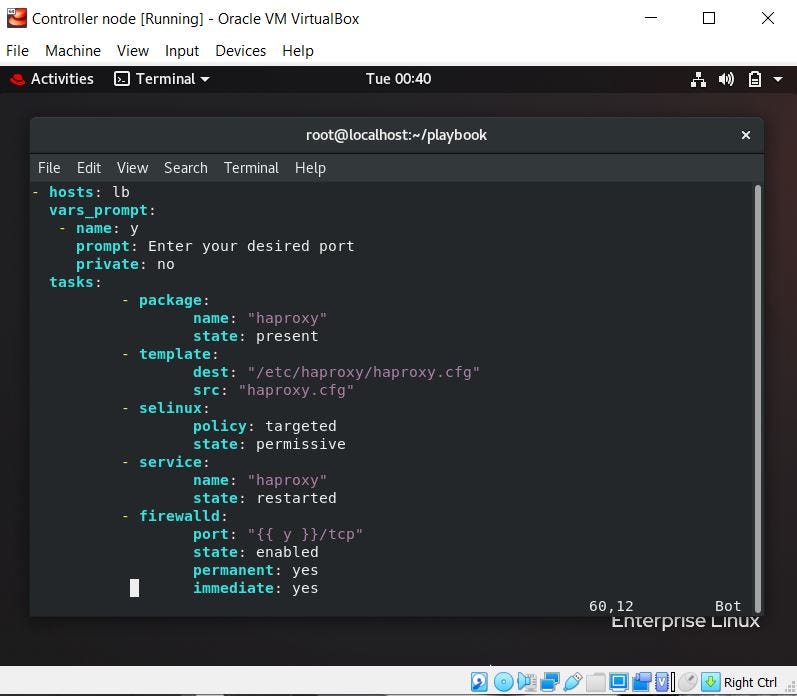Screen dimensions: 797x696
Task: Click the volume speaker icon in GNOME panel
Action: [726, 79]
